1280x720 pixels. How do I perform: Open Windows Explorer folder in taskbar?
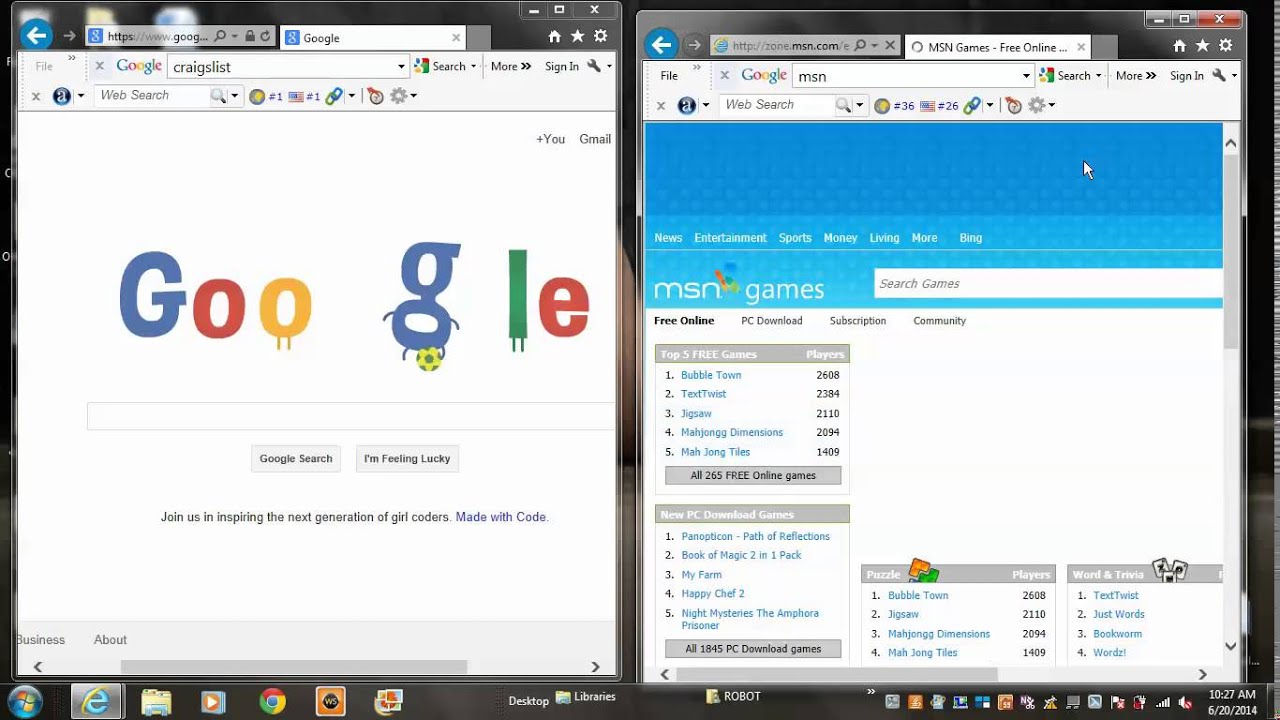point(155,701)
